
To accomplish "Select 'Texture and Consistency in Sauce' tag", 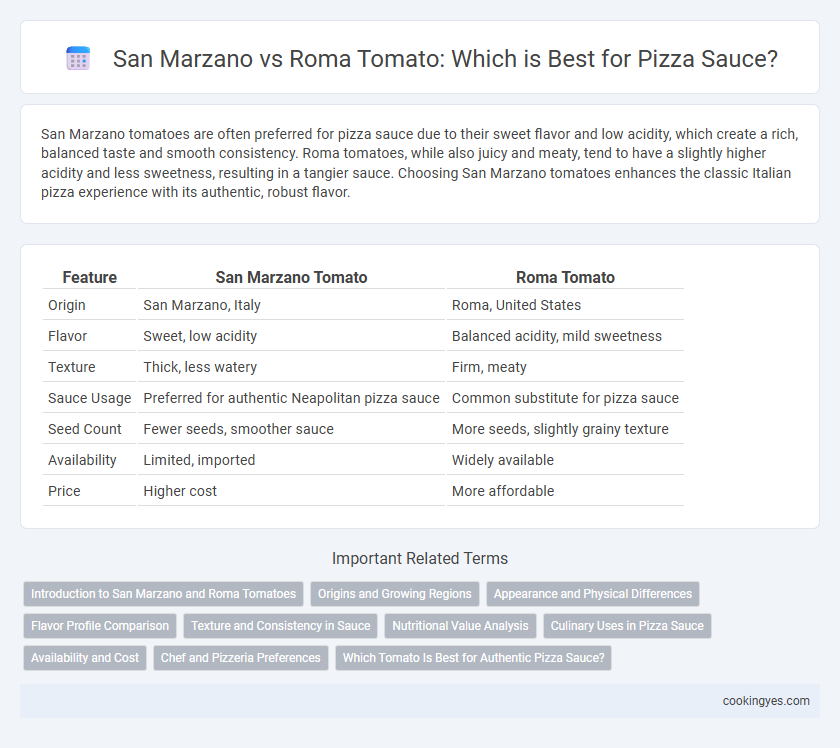I will pos(281,626).
